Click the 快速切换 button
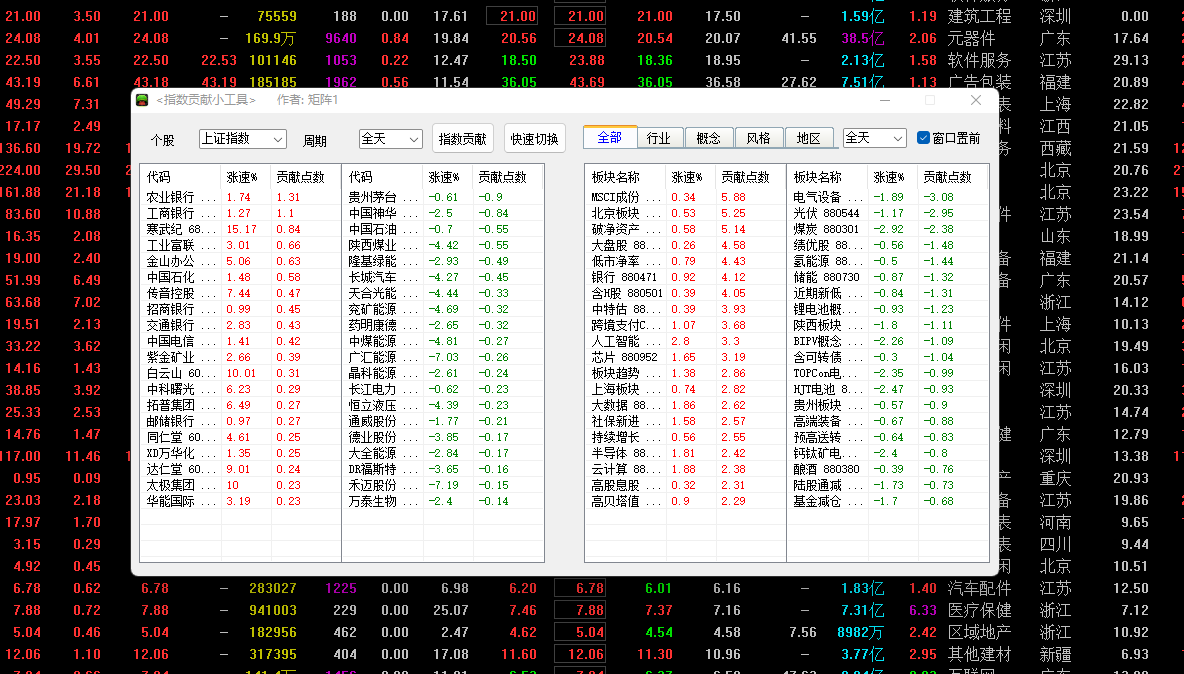This screenshot has width=1184, height=674. pos(535,139)
